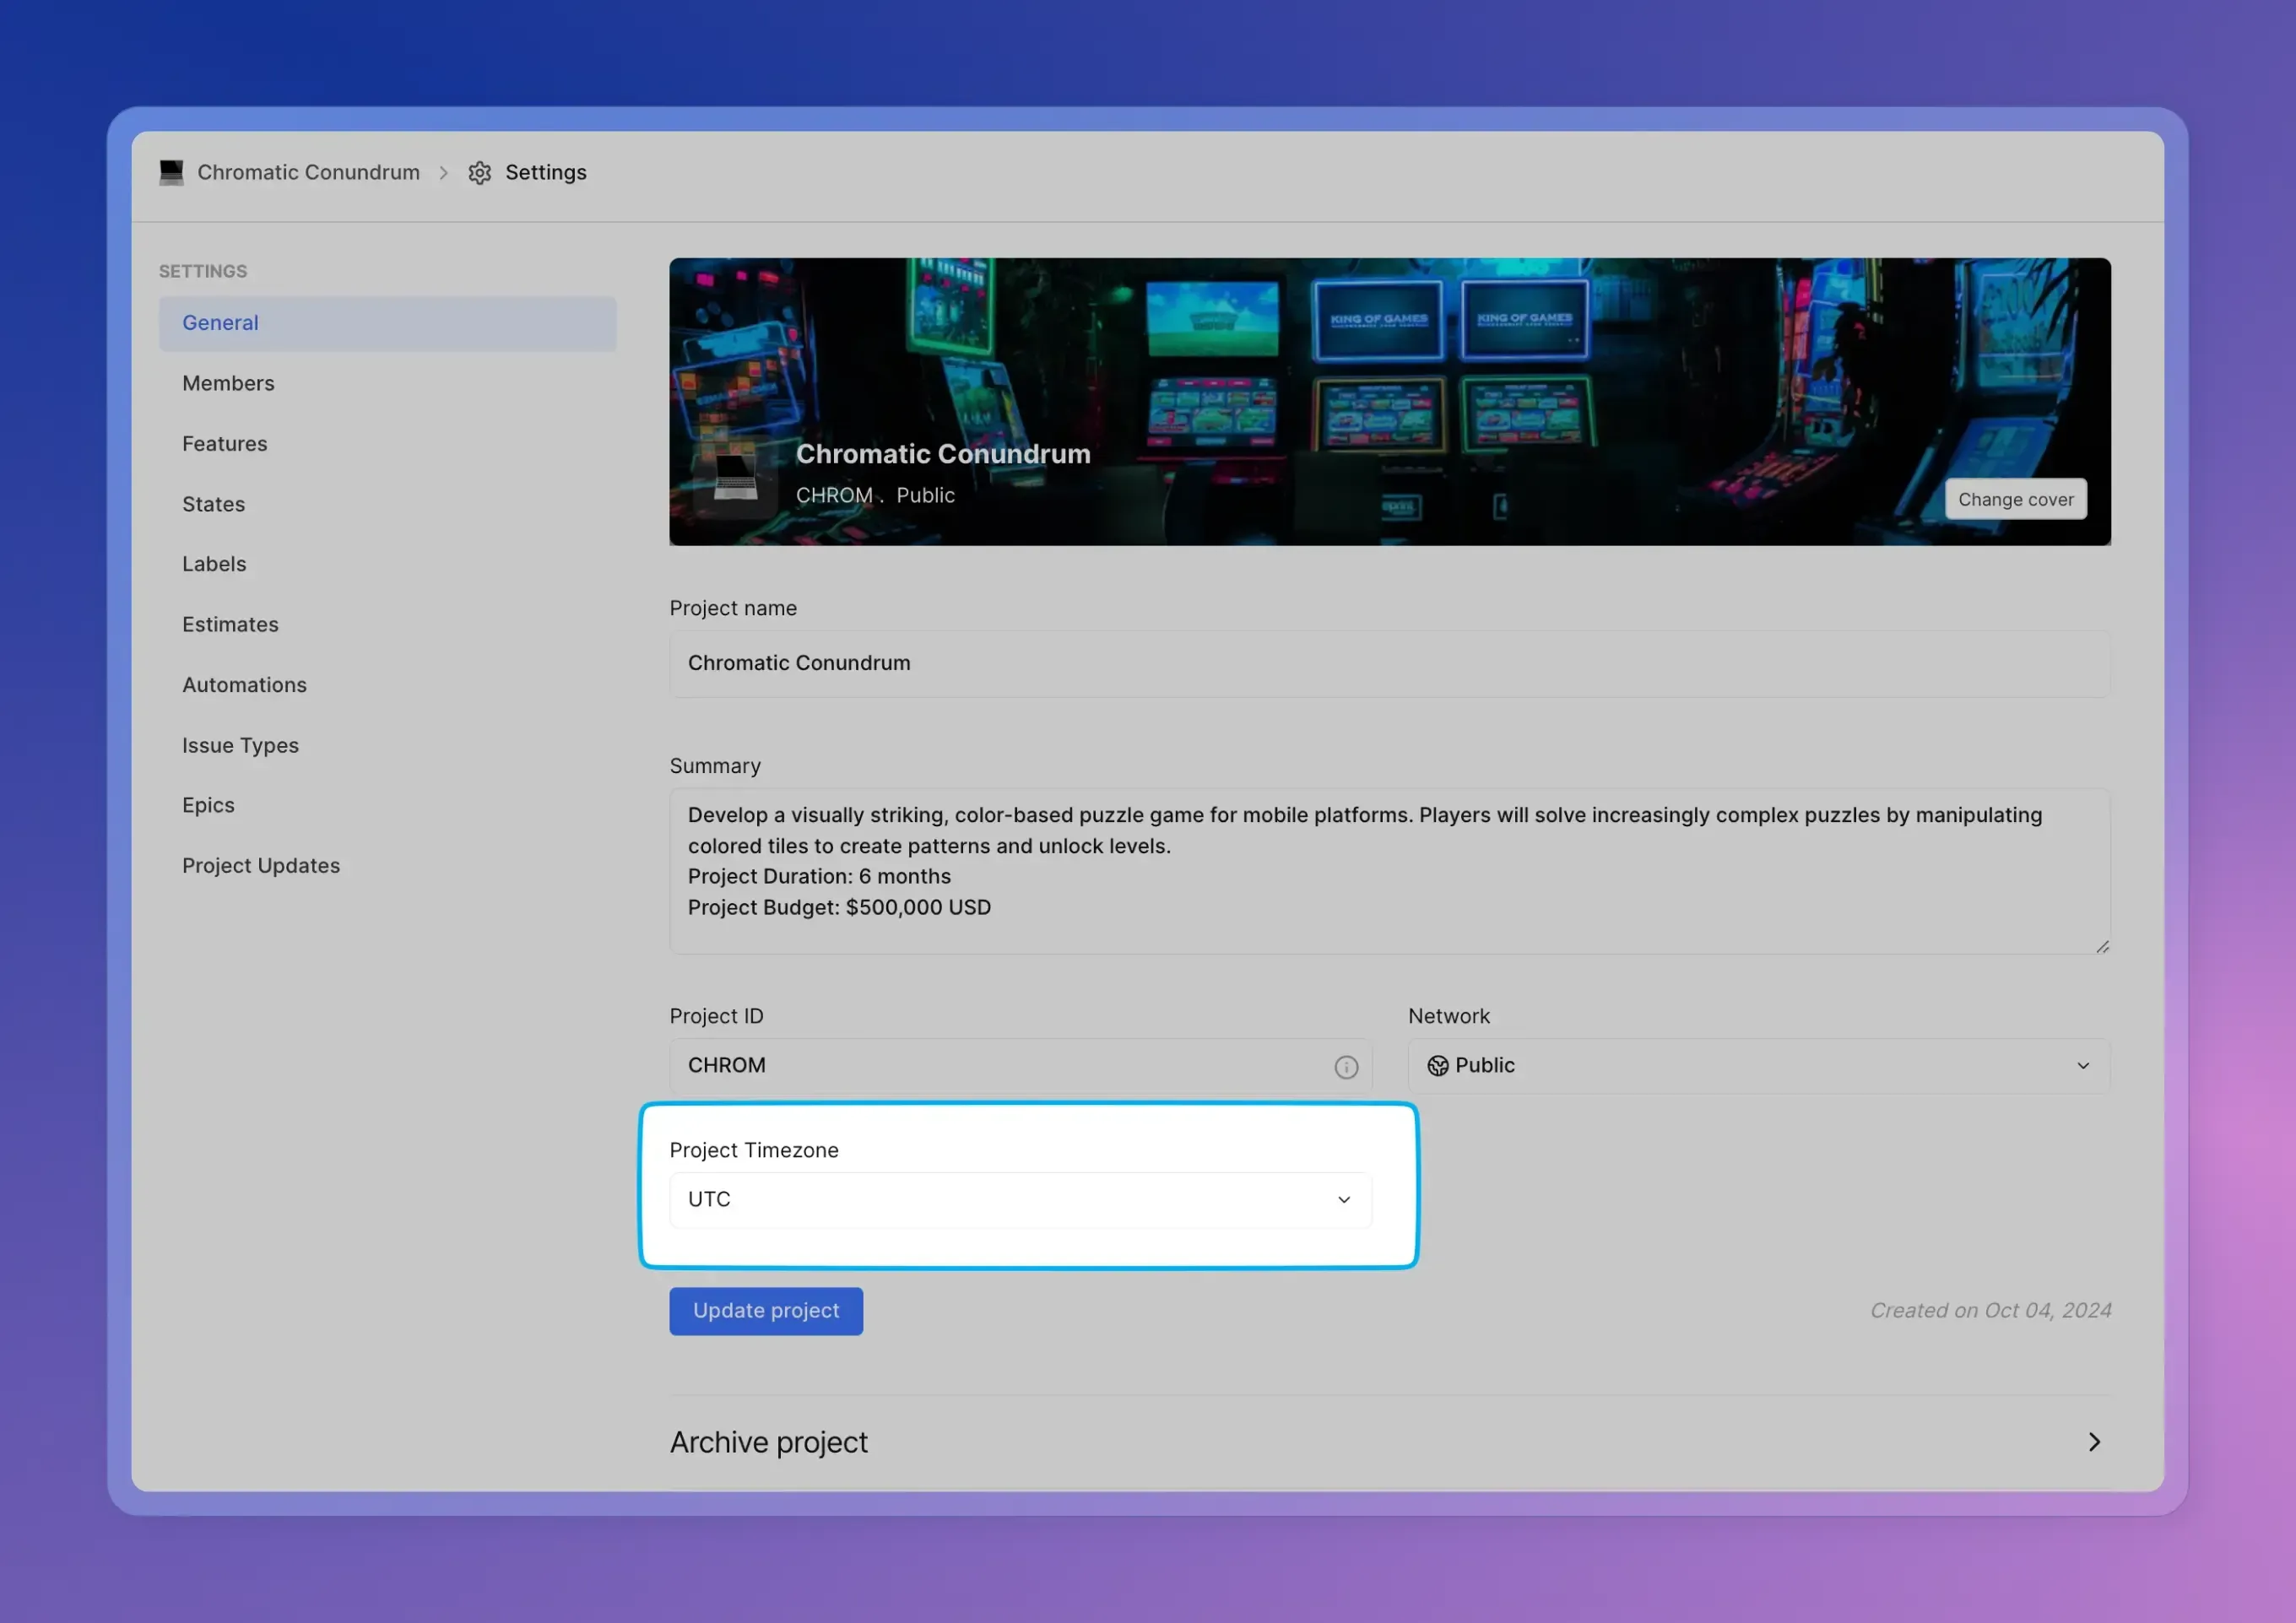Click the project laptop icon in breadcrumb
Viewport: 2296px width, 1623px height.
[x=171, y=173]
